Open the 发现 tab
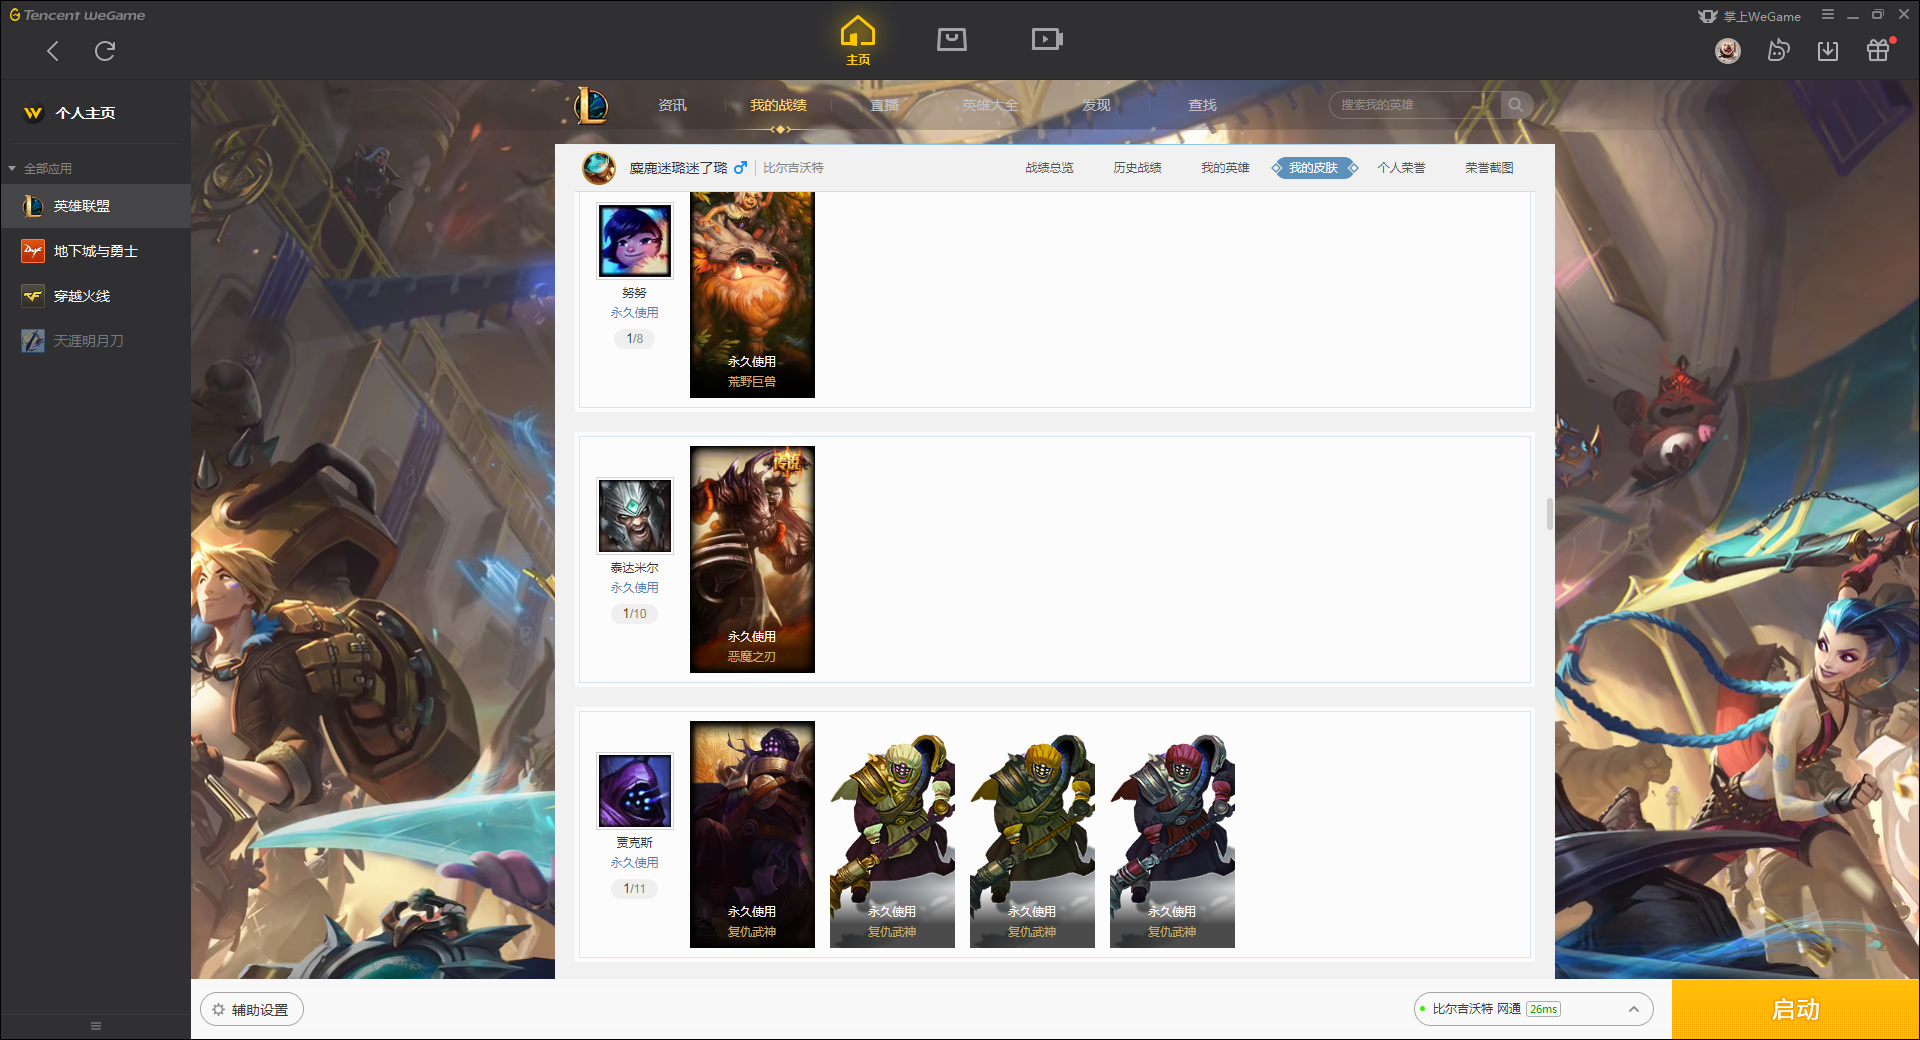Screen dimensions: 1920x1040 click(x=1096, y=105)
